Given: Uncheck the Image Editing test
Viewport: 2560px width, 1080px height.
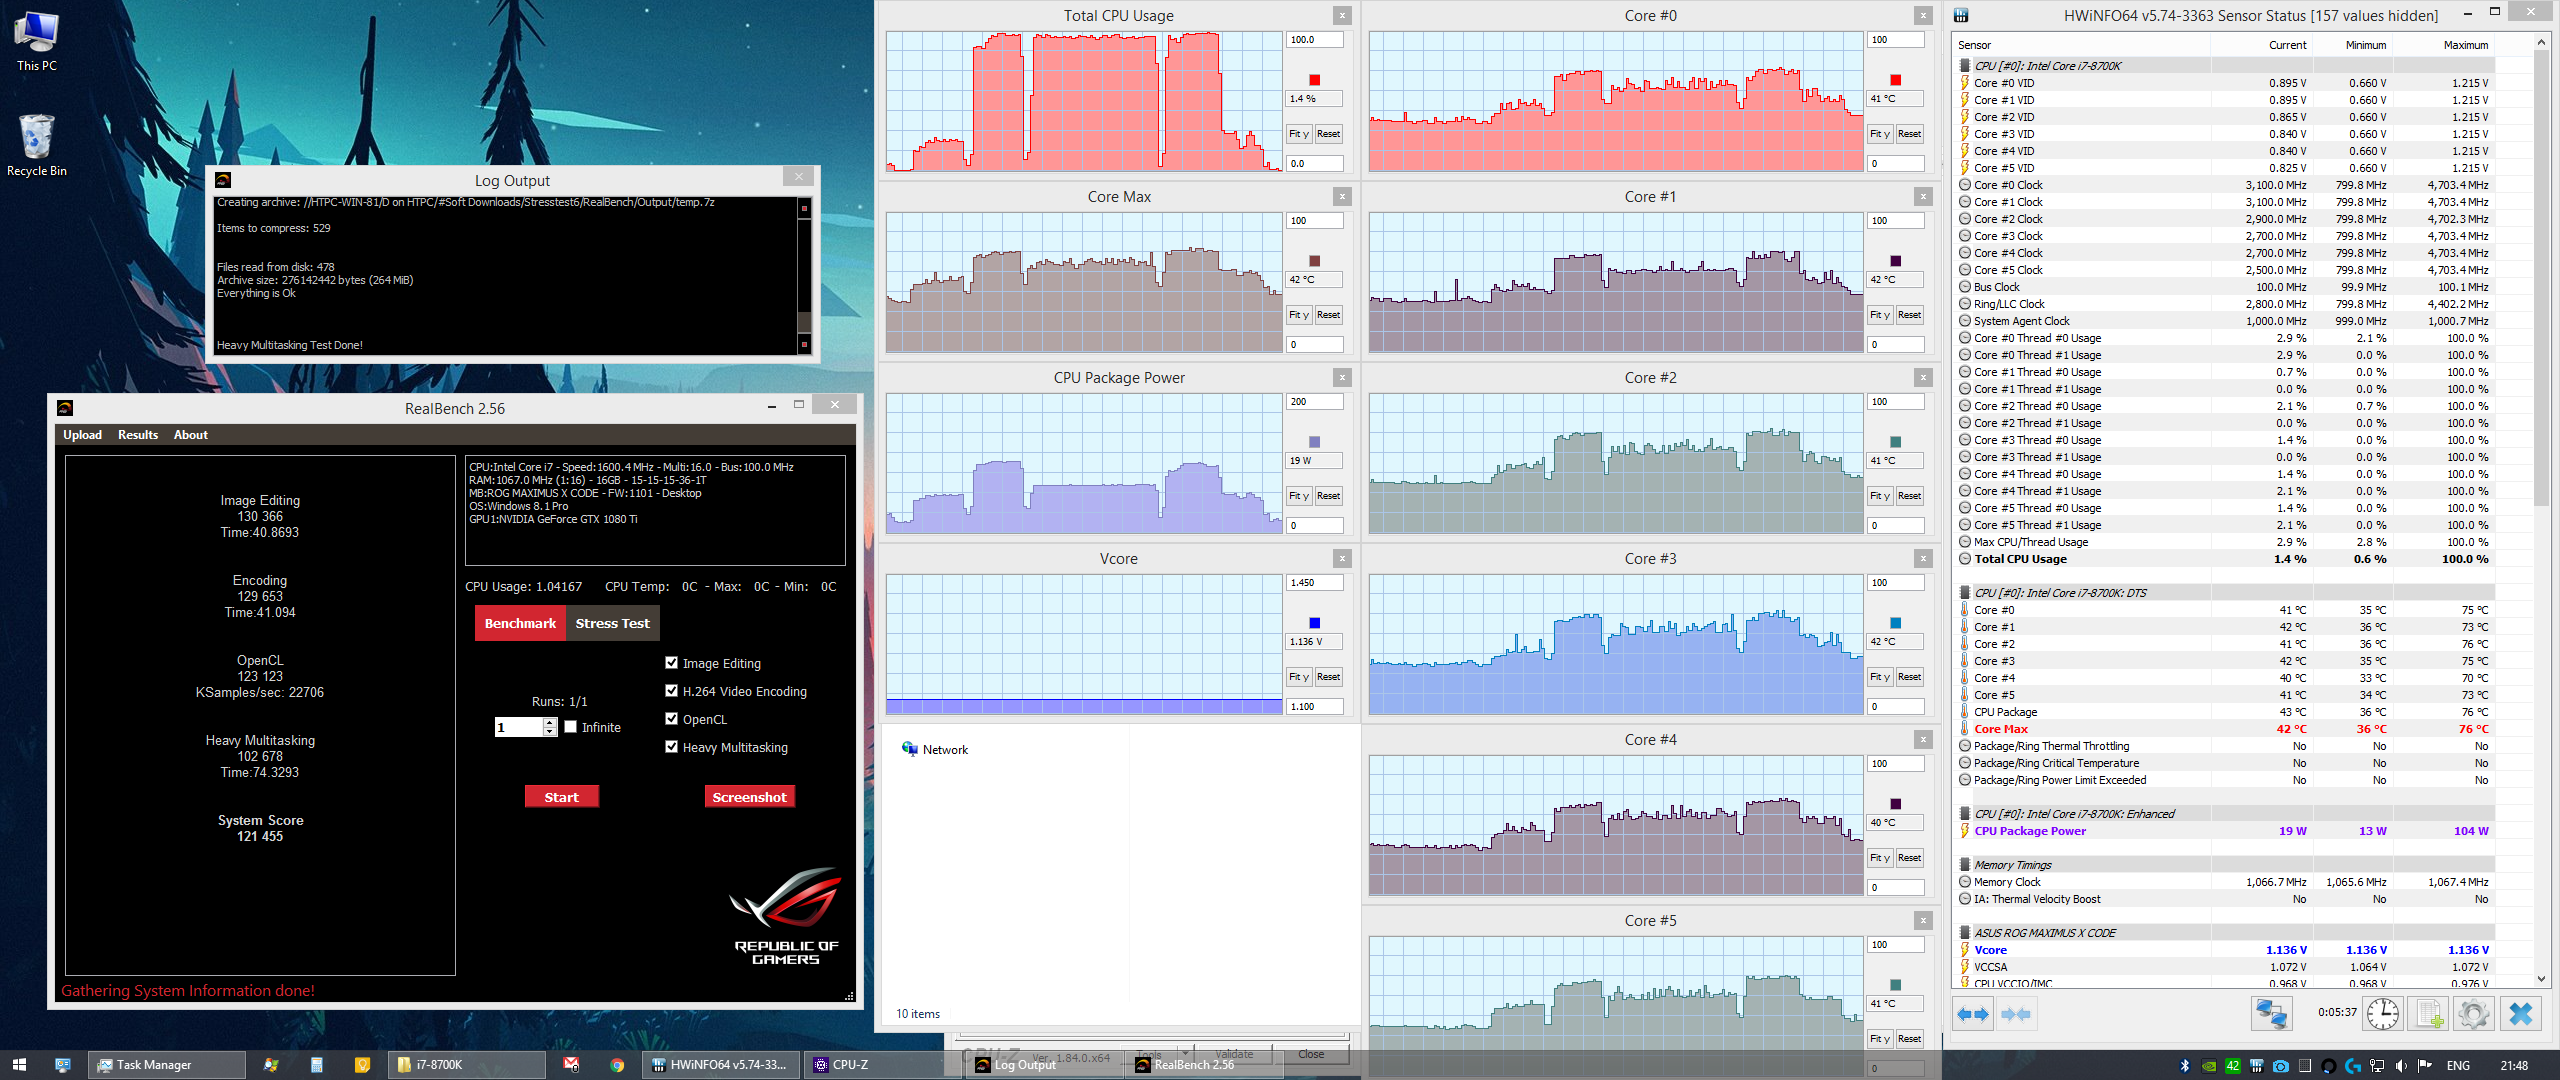Looking at the screenshot, I should [672, 663].
